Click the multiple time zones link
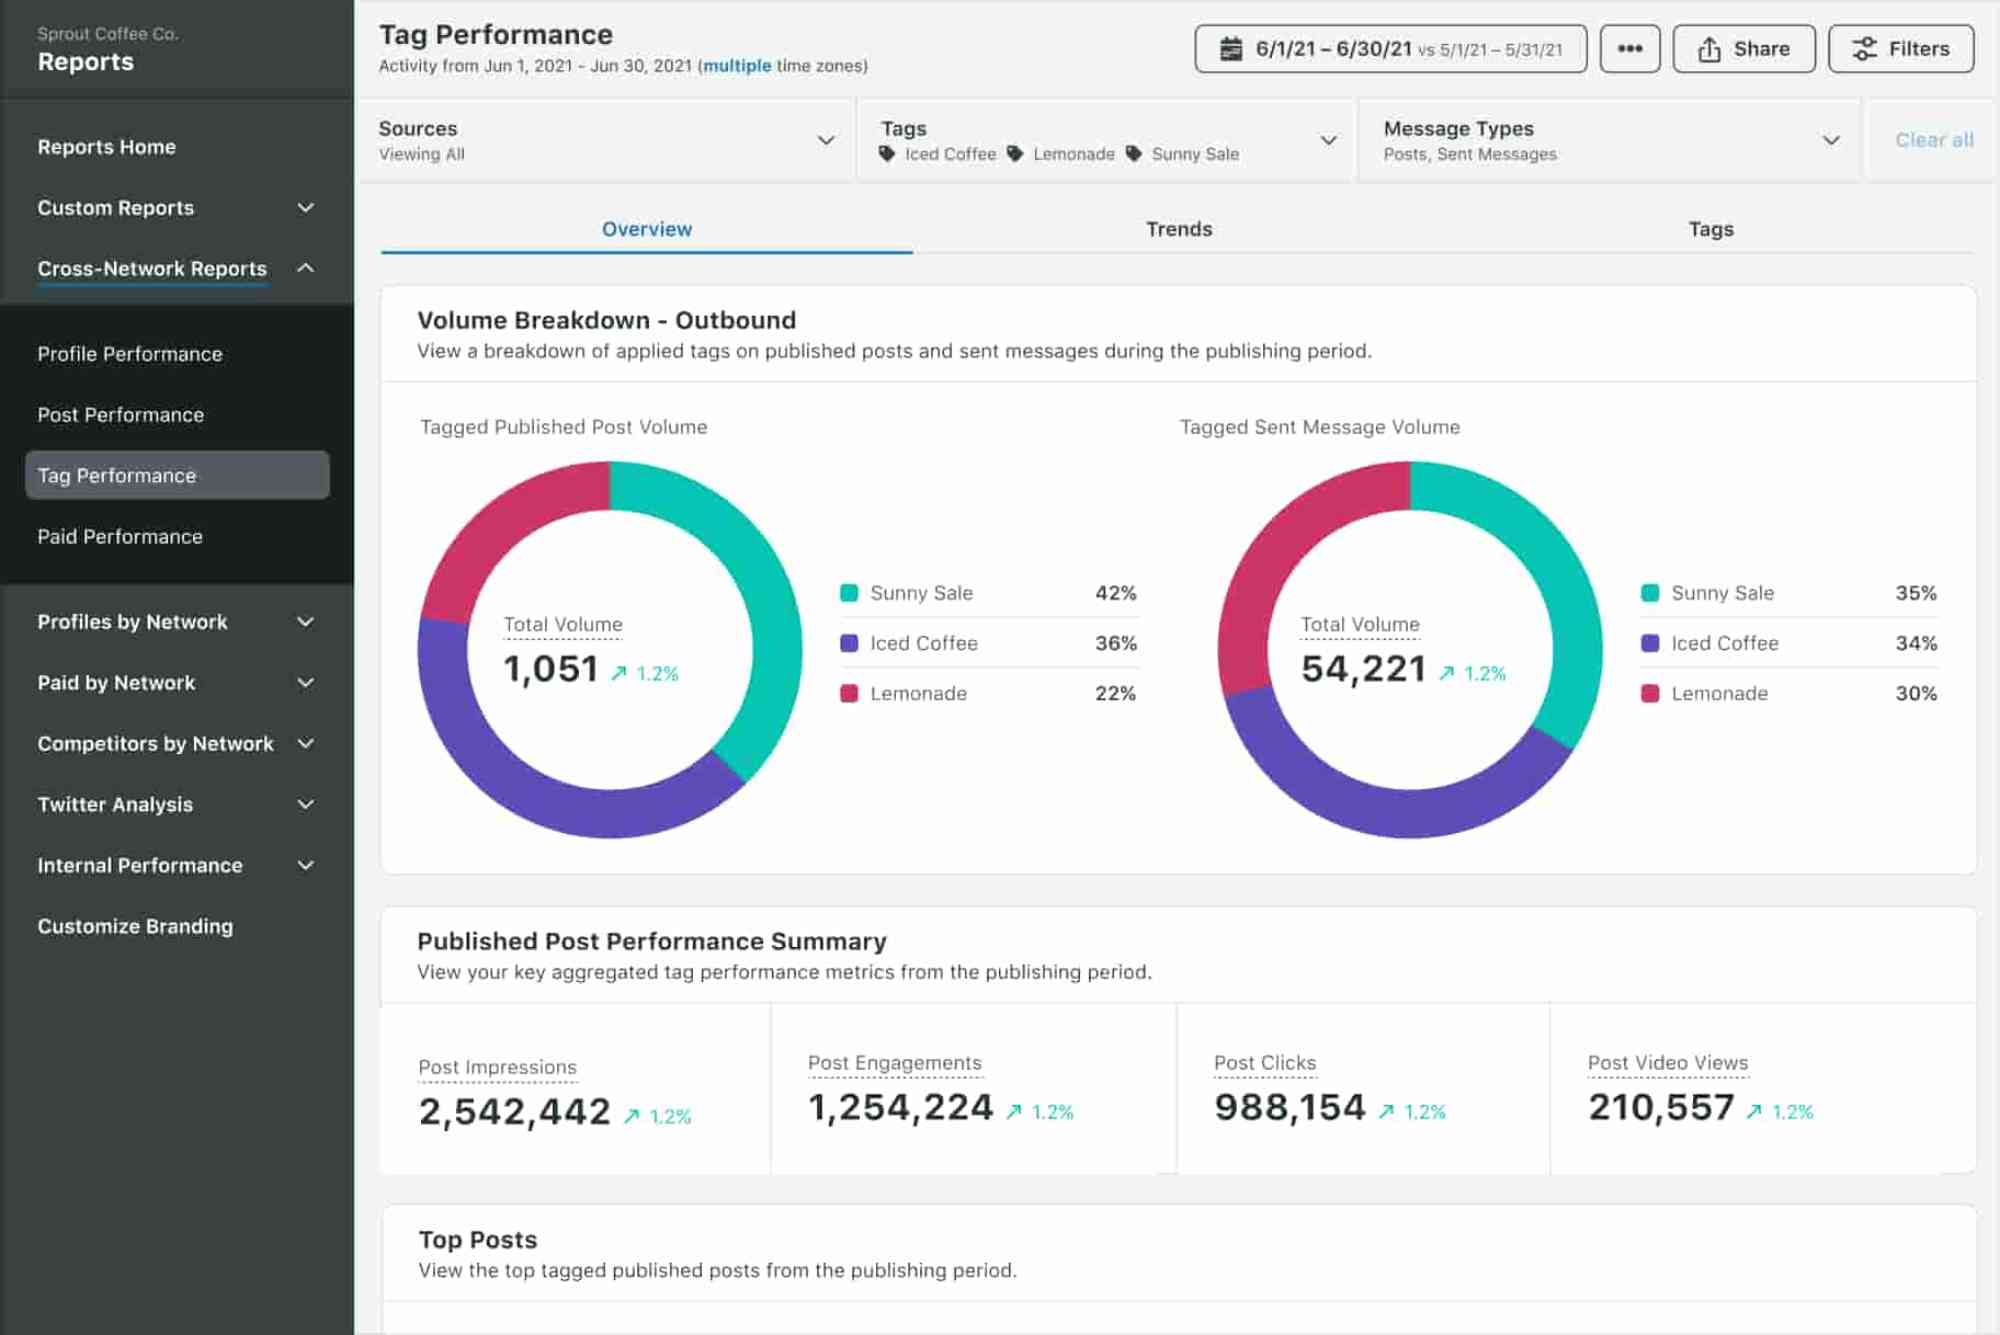Image resolution: width=2000 pixels, height=1335 pixels. point(737,66)
